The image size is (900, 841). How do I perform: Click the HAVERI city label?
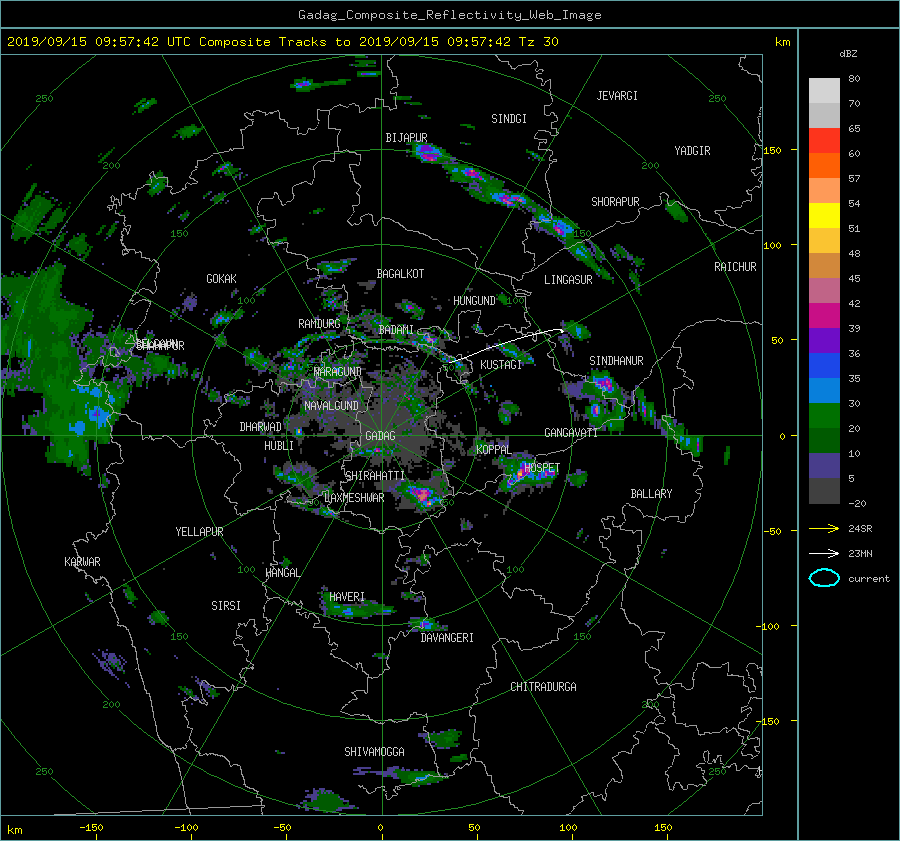pyautogui.click(x=347, y=597)
